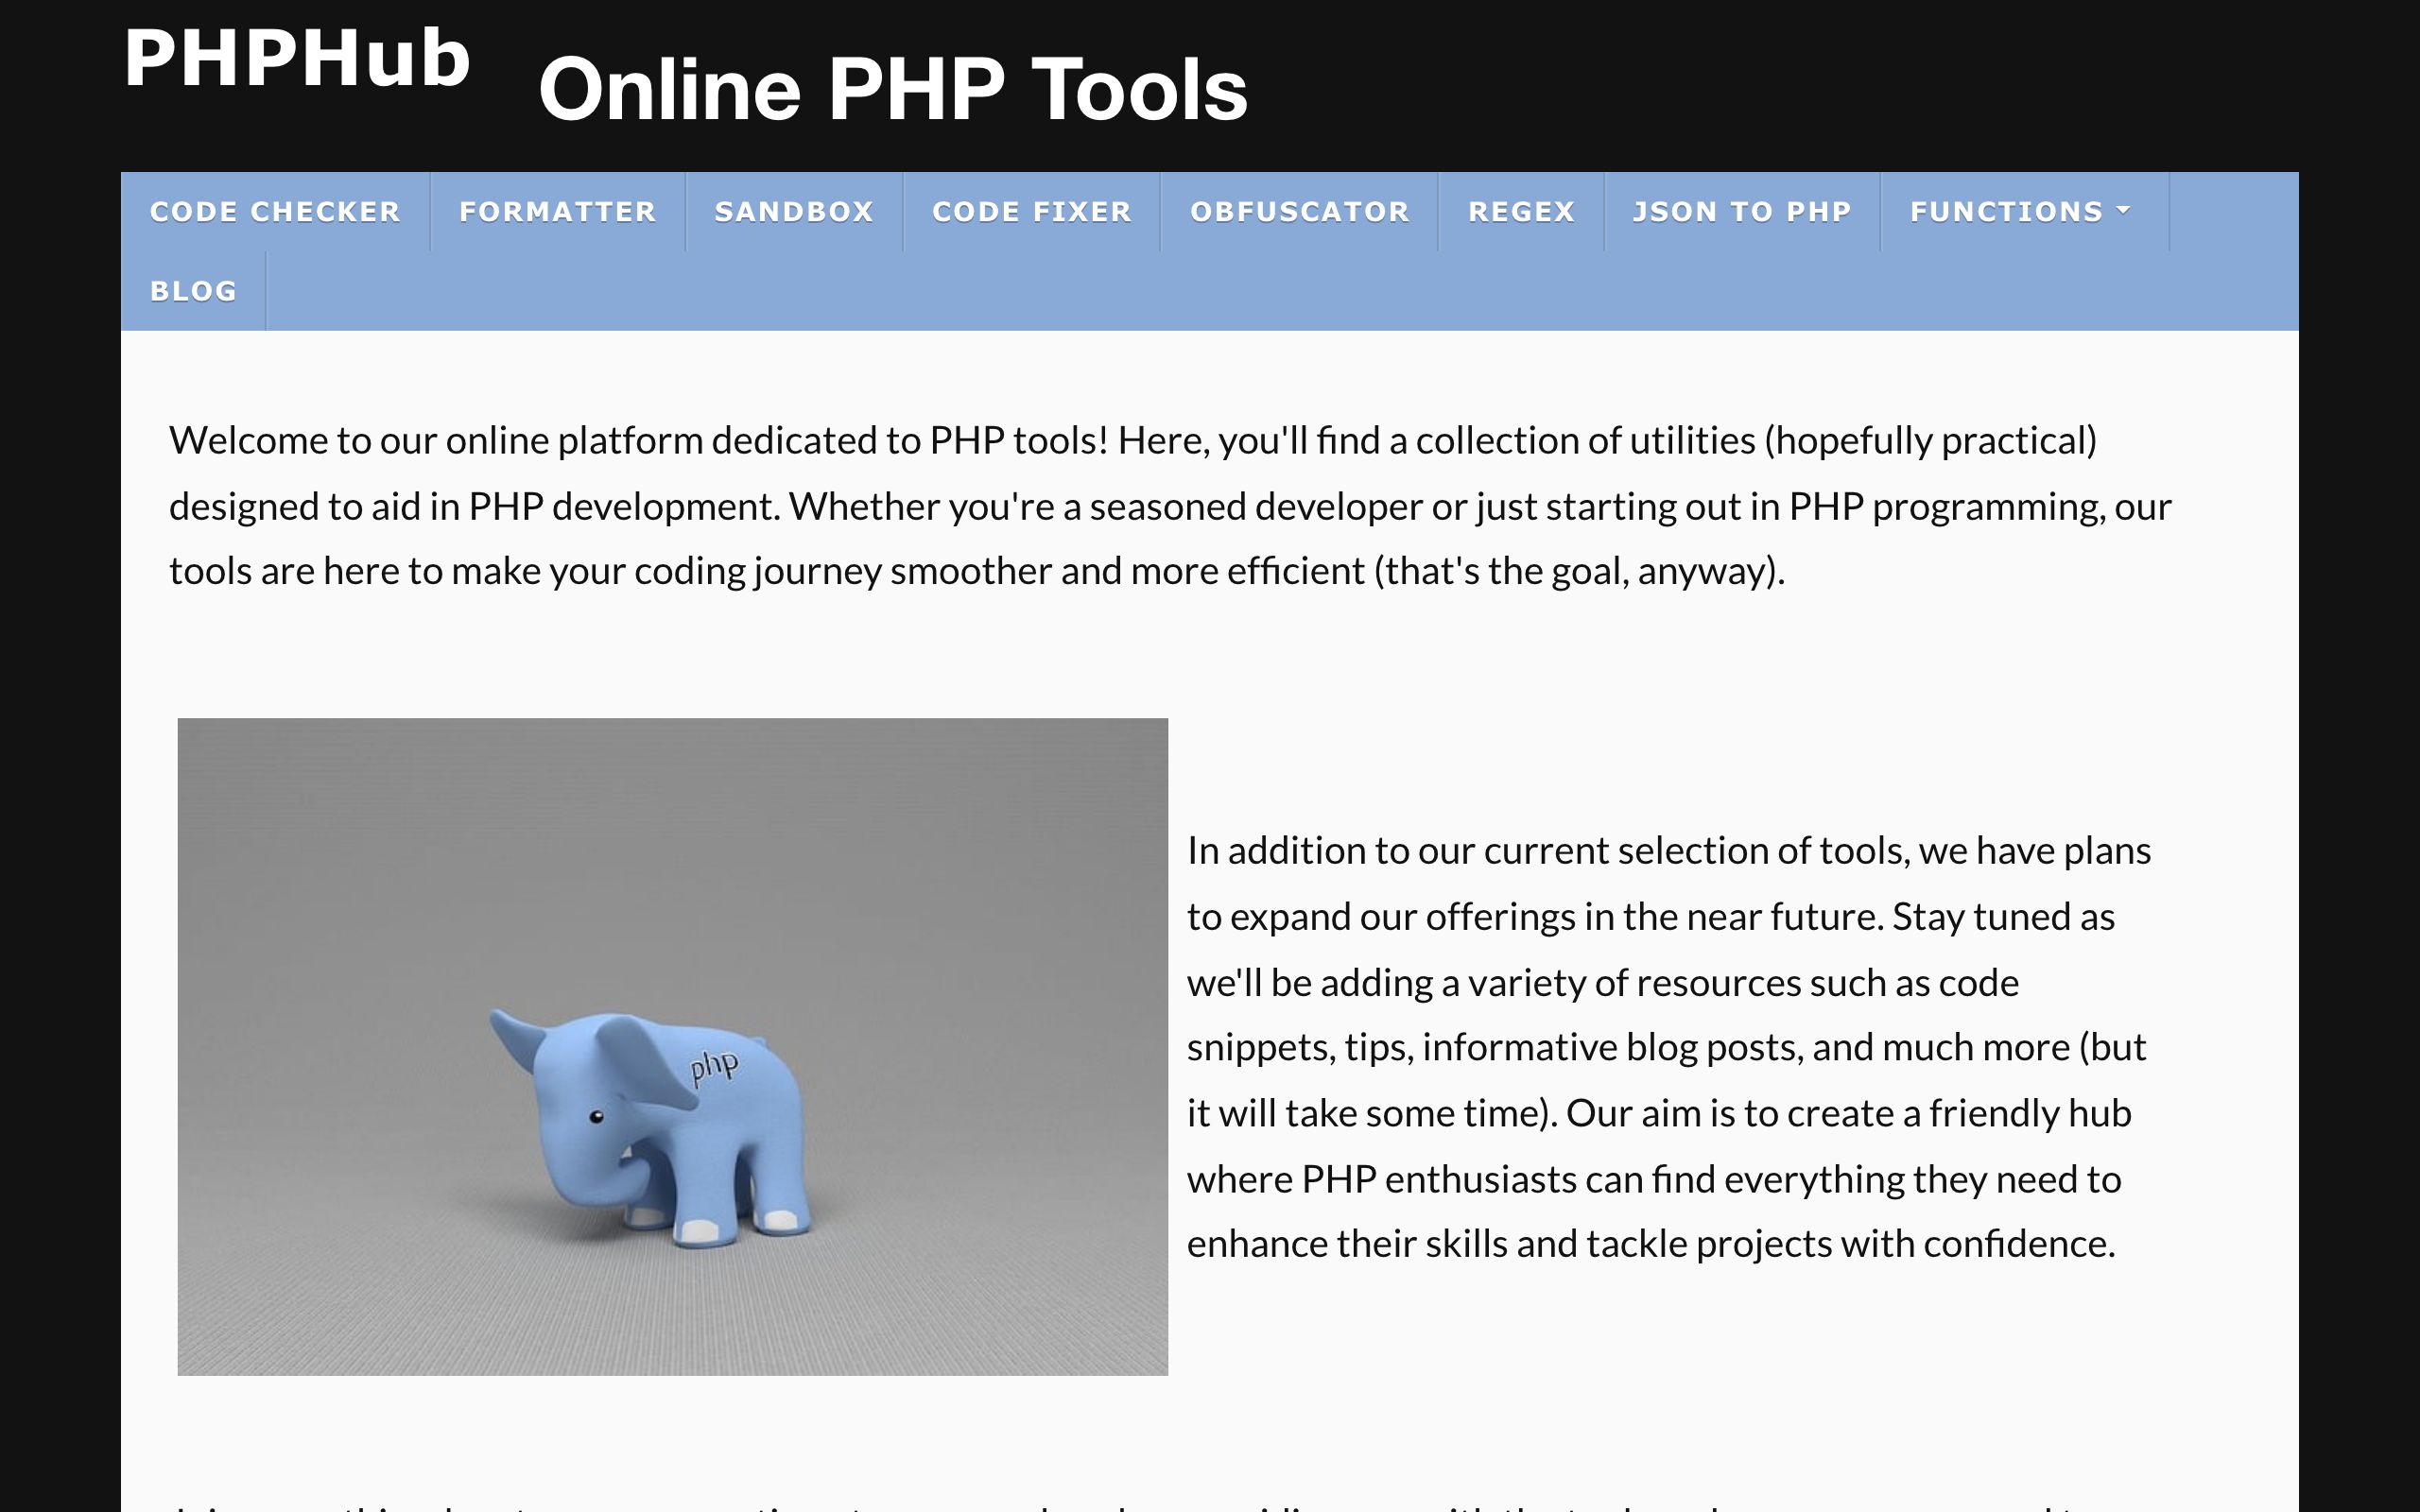Image resolution: width=2420 pixels, height=1512 pixels.
Task: Click the paragraph starting with 'In addition to our current selection'
Action: pos(1668,1047)
